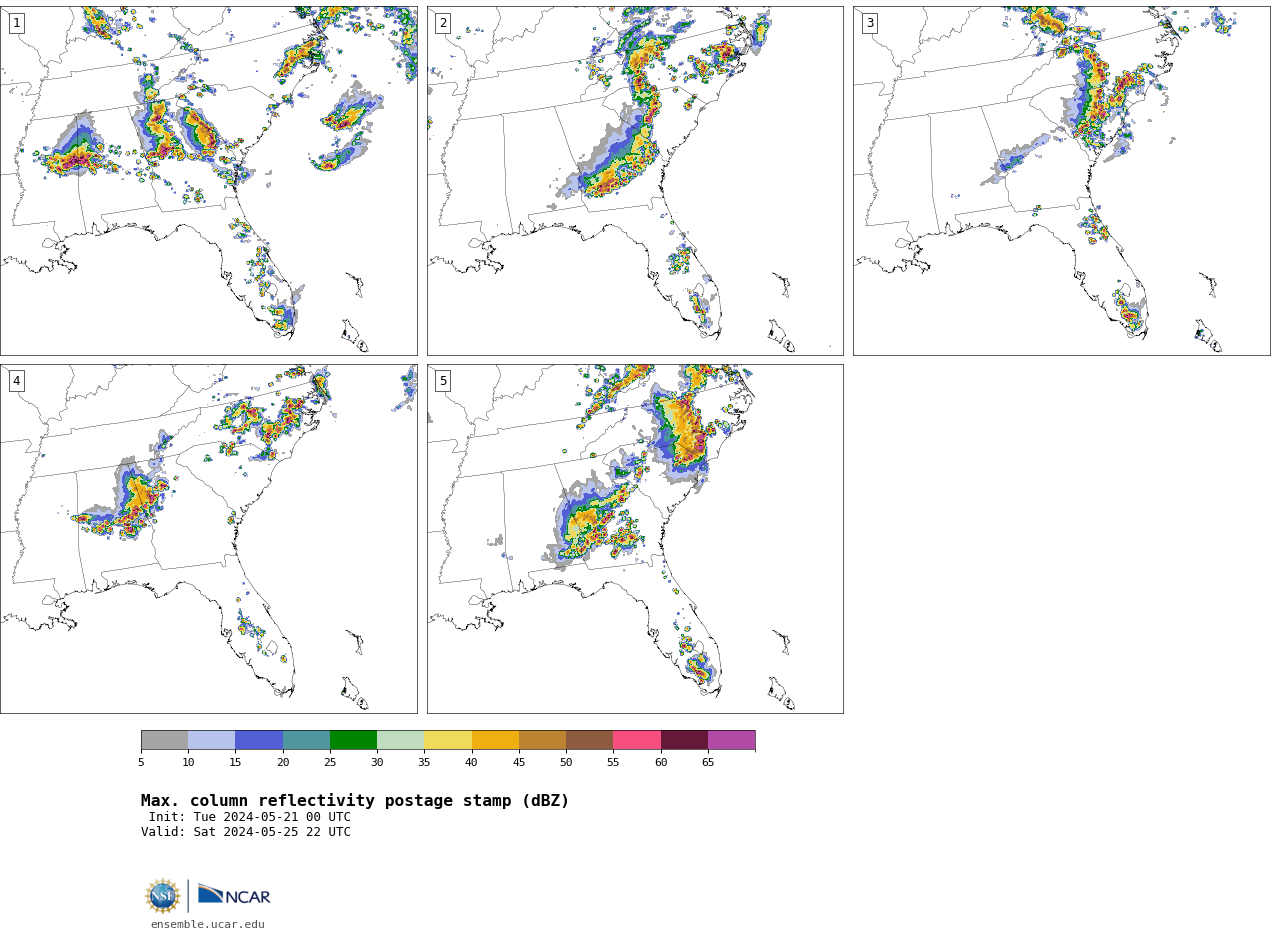1280x936 pixels.
Task: Click the Valid: Sat 2024-05-25 22 UTC text
Action: point(246,832)
